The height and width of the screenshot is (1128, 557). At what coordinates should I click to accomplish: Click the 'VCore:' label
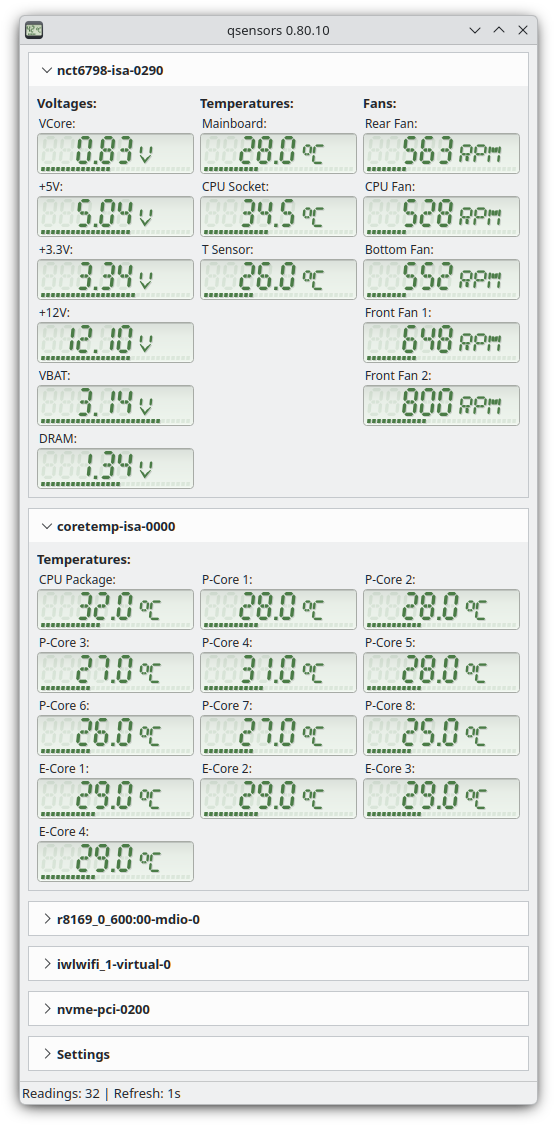(57, 124)
